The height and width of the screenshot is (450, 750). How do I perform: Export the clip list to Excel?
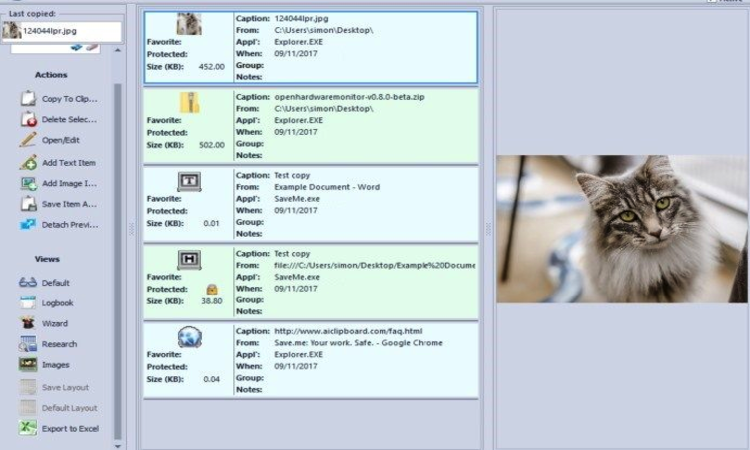click(x=27, y=428)
